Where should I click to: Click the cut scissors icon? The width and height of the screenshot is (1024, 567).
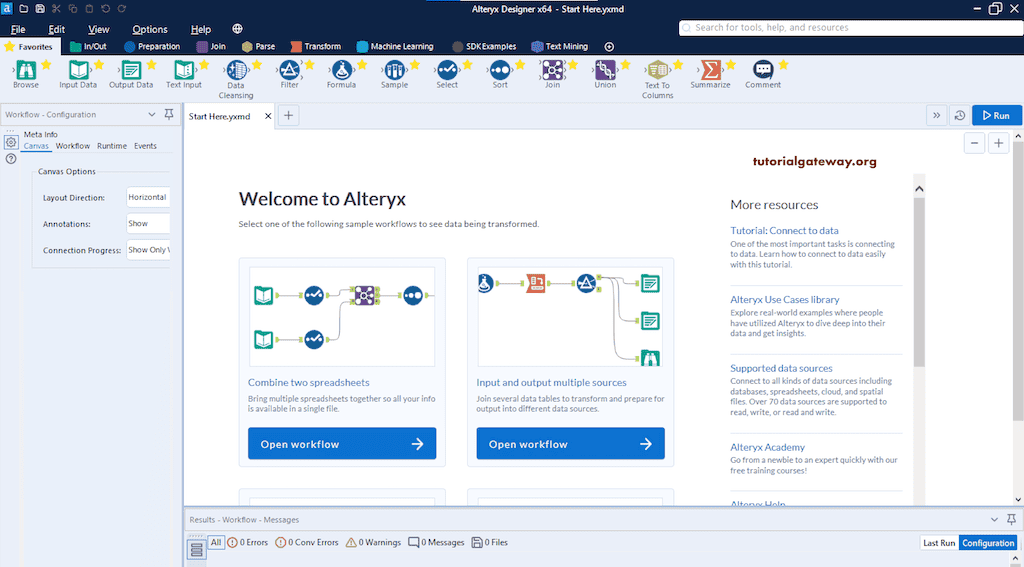tap(56, 8)
